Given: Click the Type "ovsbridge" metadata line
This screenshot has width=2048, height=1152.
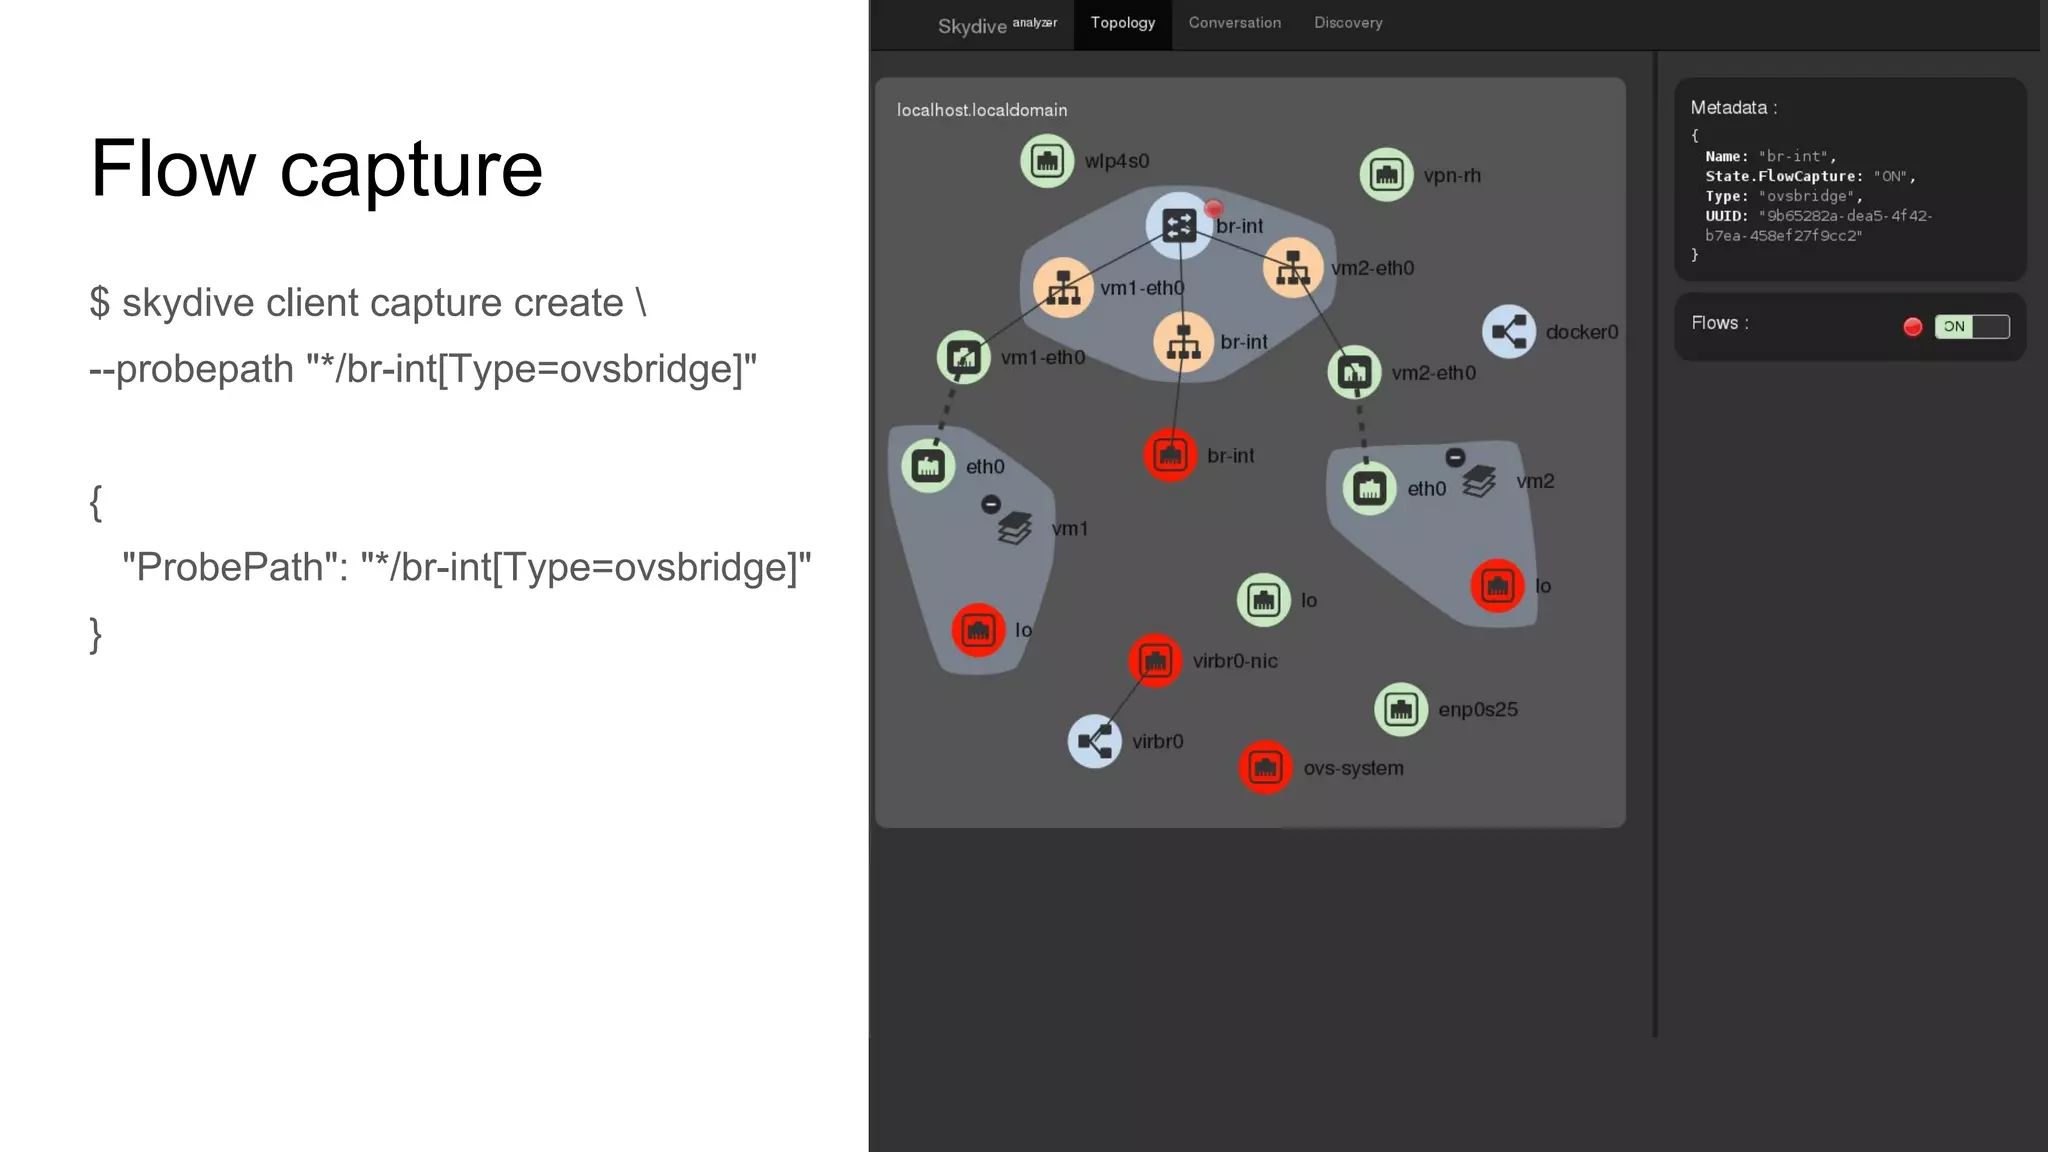Looking at the screenshot, I should [1783, 196].
